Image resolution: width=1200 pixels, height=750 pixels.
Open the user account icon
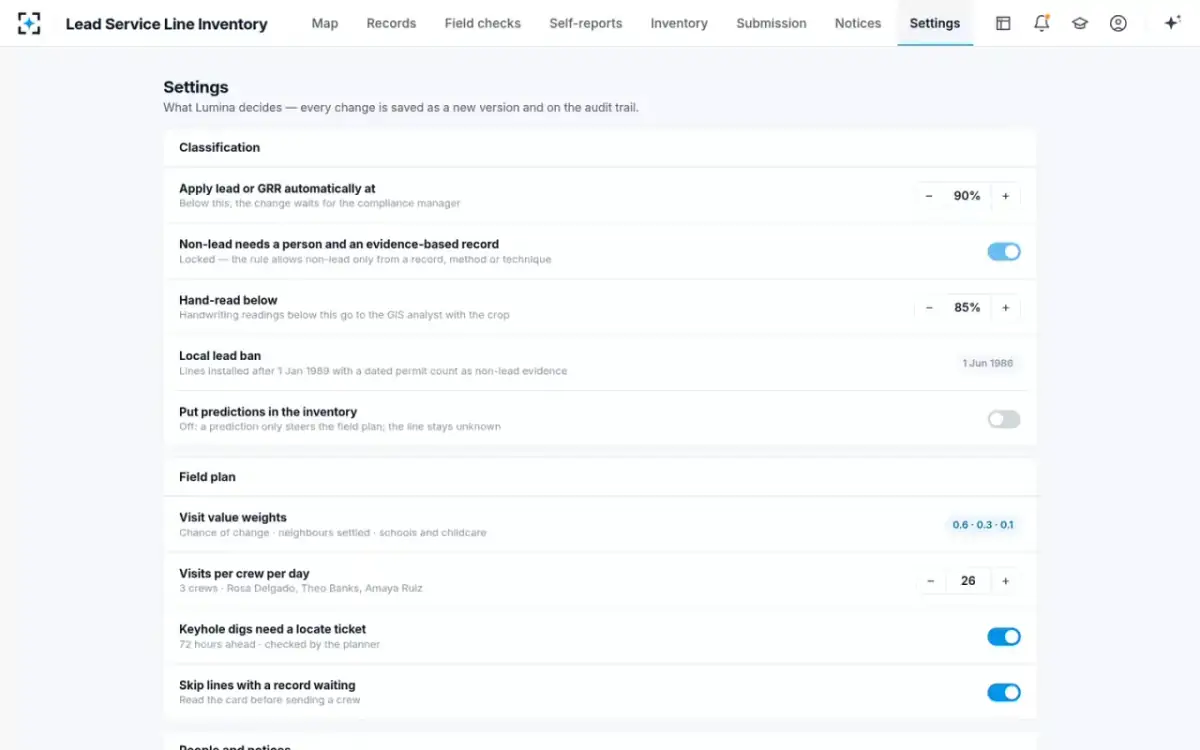pyautogui.click(x=1118, y=23)
